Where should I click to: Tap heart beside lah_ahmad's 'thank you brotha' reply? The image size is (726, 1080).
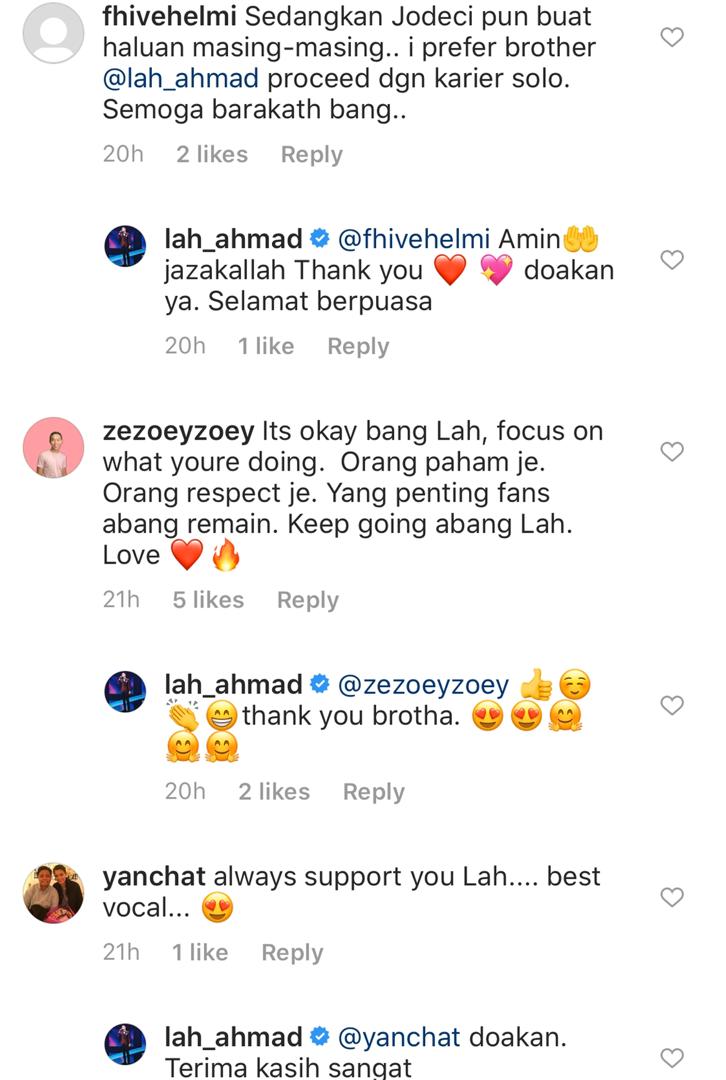click(672, 705)
